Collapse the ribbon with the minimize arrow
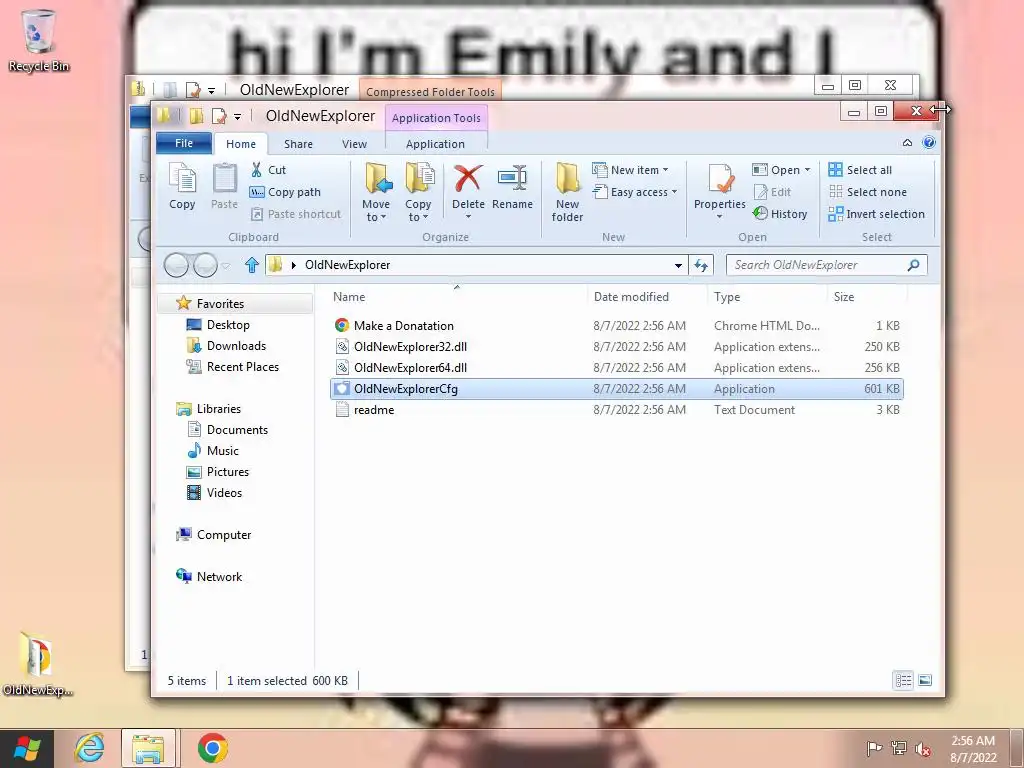The image size is (1024, 768). click(x=907, y=142)
